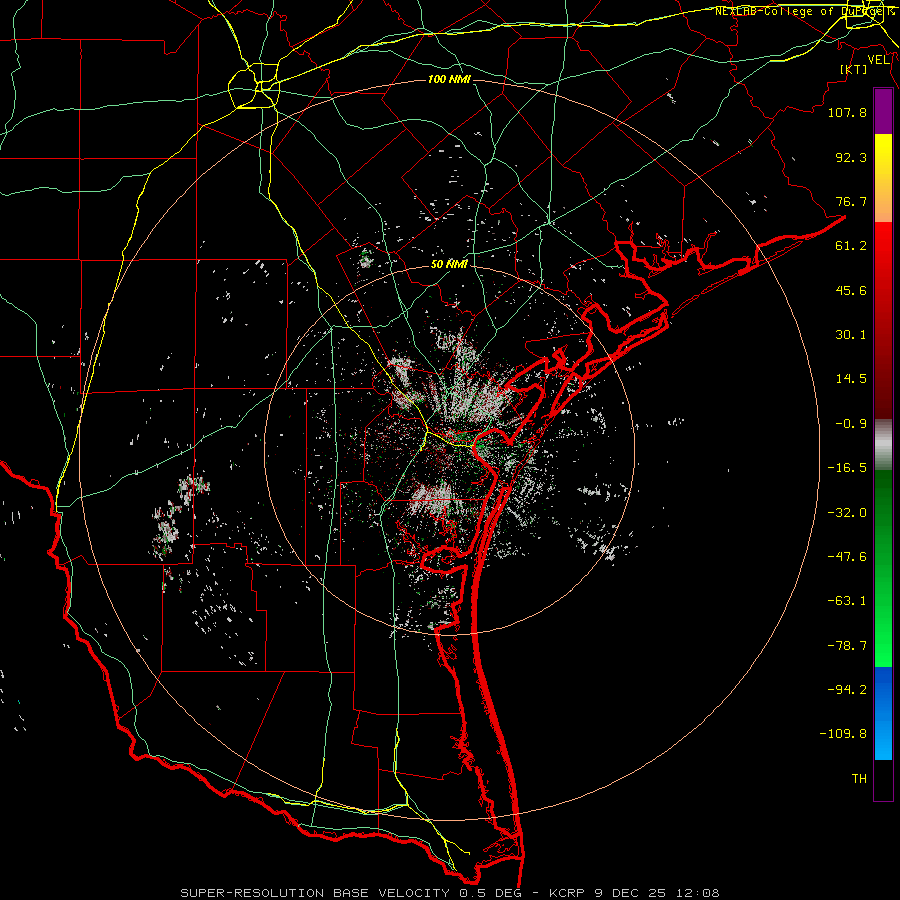The image size is (900, 900).
Task: Click the -78.7 velocity scale value
Action: (847, 646)
